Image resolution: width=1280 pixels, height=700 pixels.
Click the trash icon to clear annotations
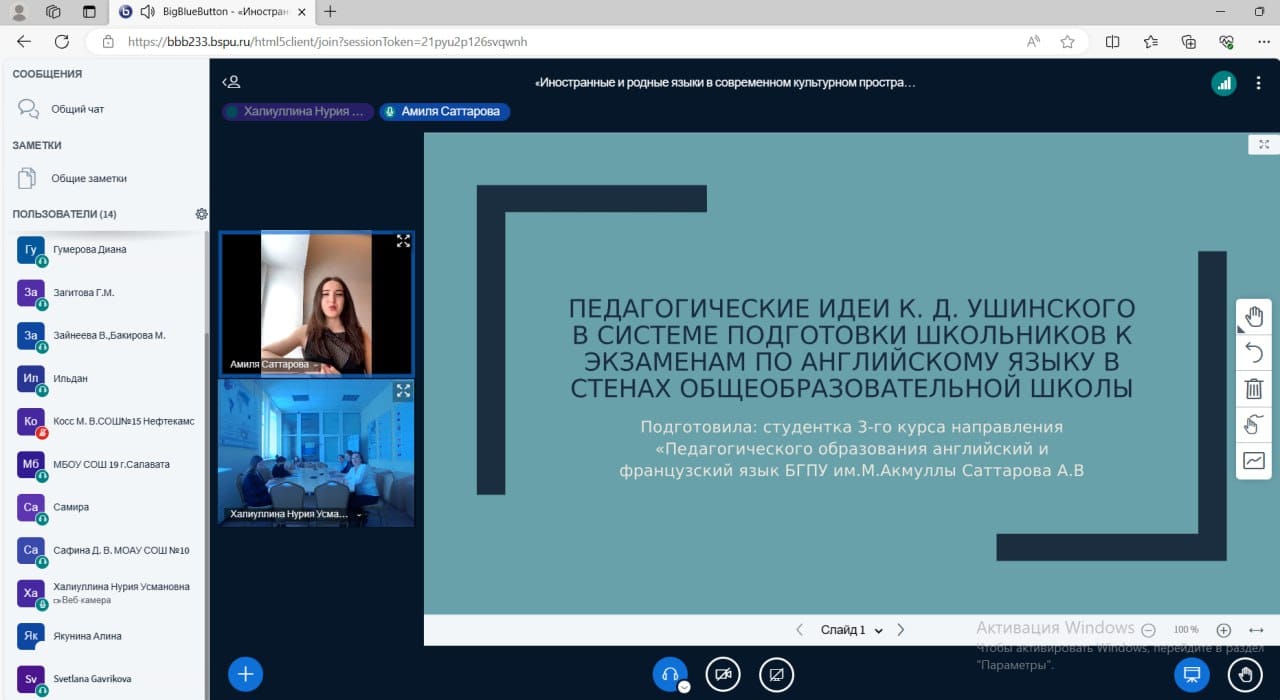click(x=1253, y=389)
